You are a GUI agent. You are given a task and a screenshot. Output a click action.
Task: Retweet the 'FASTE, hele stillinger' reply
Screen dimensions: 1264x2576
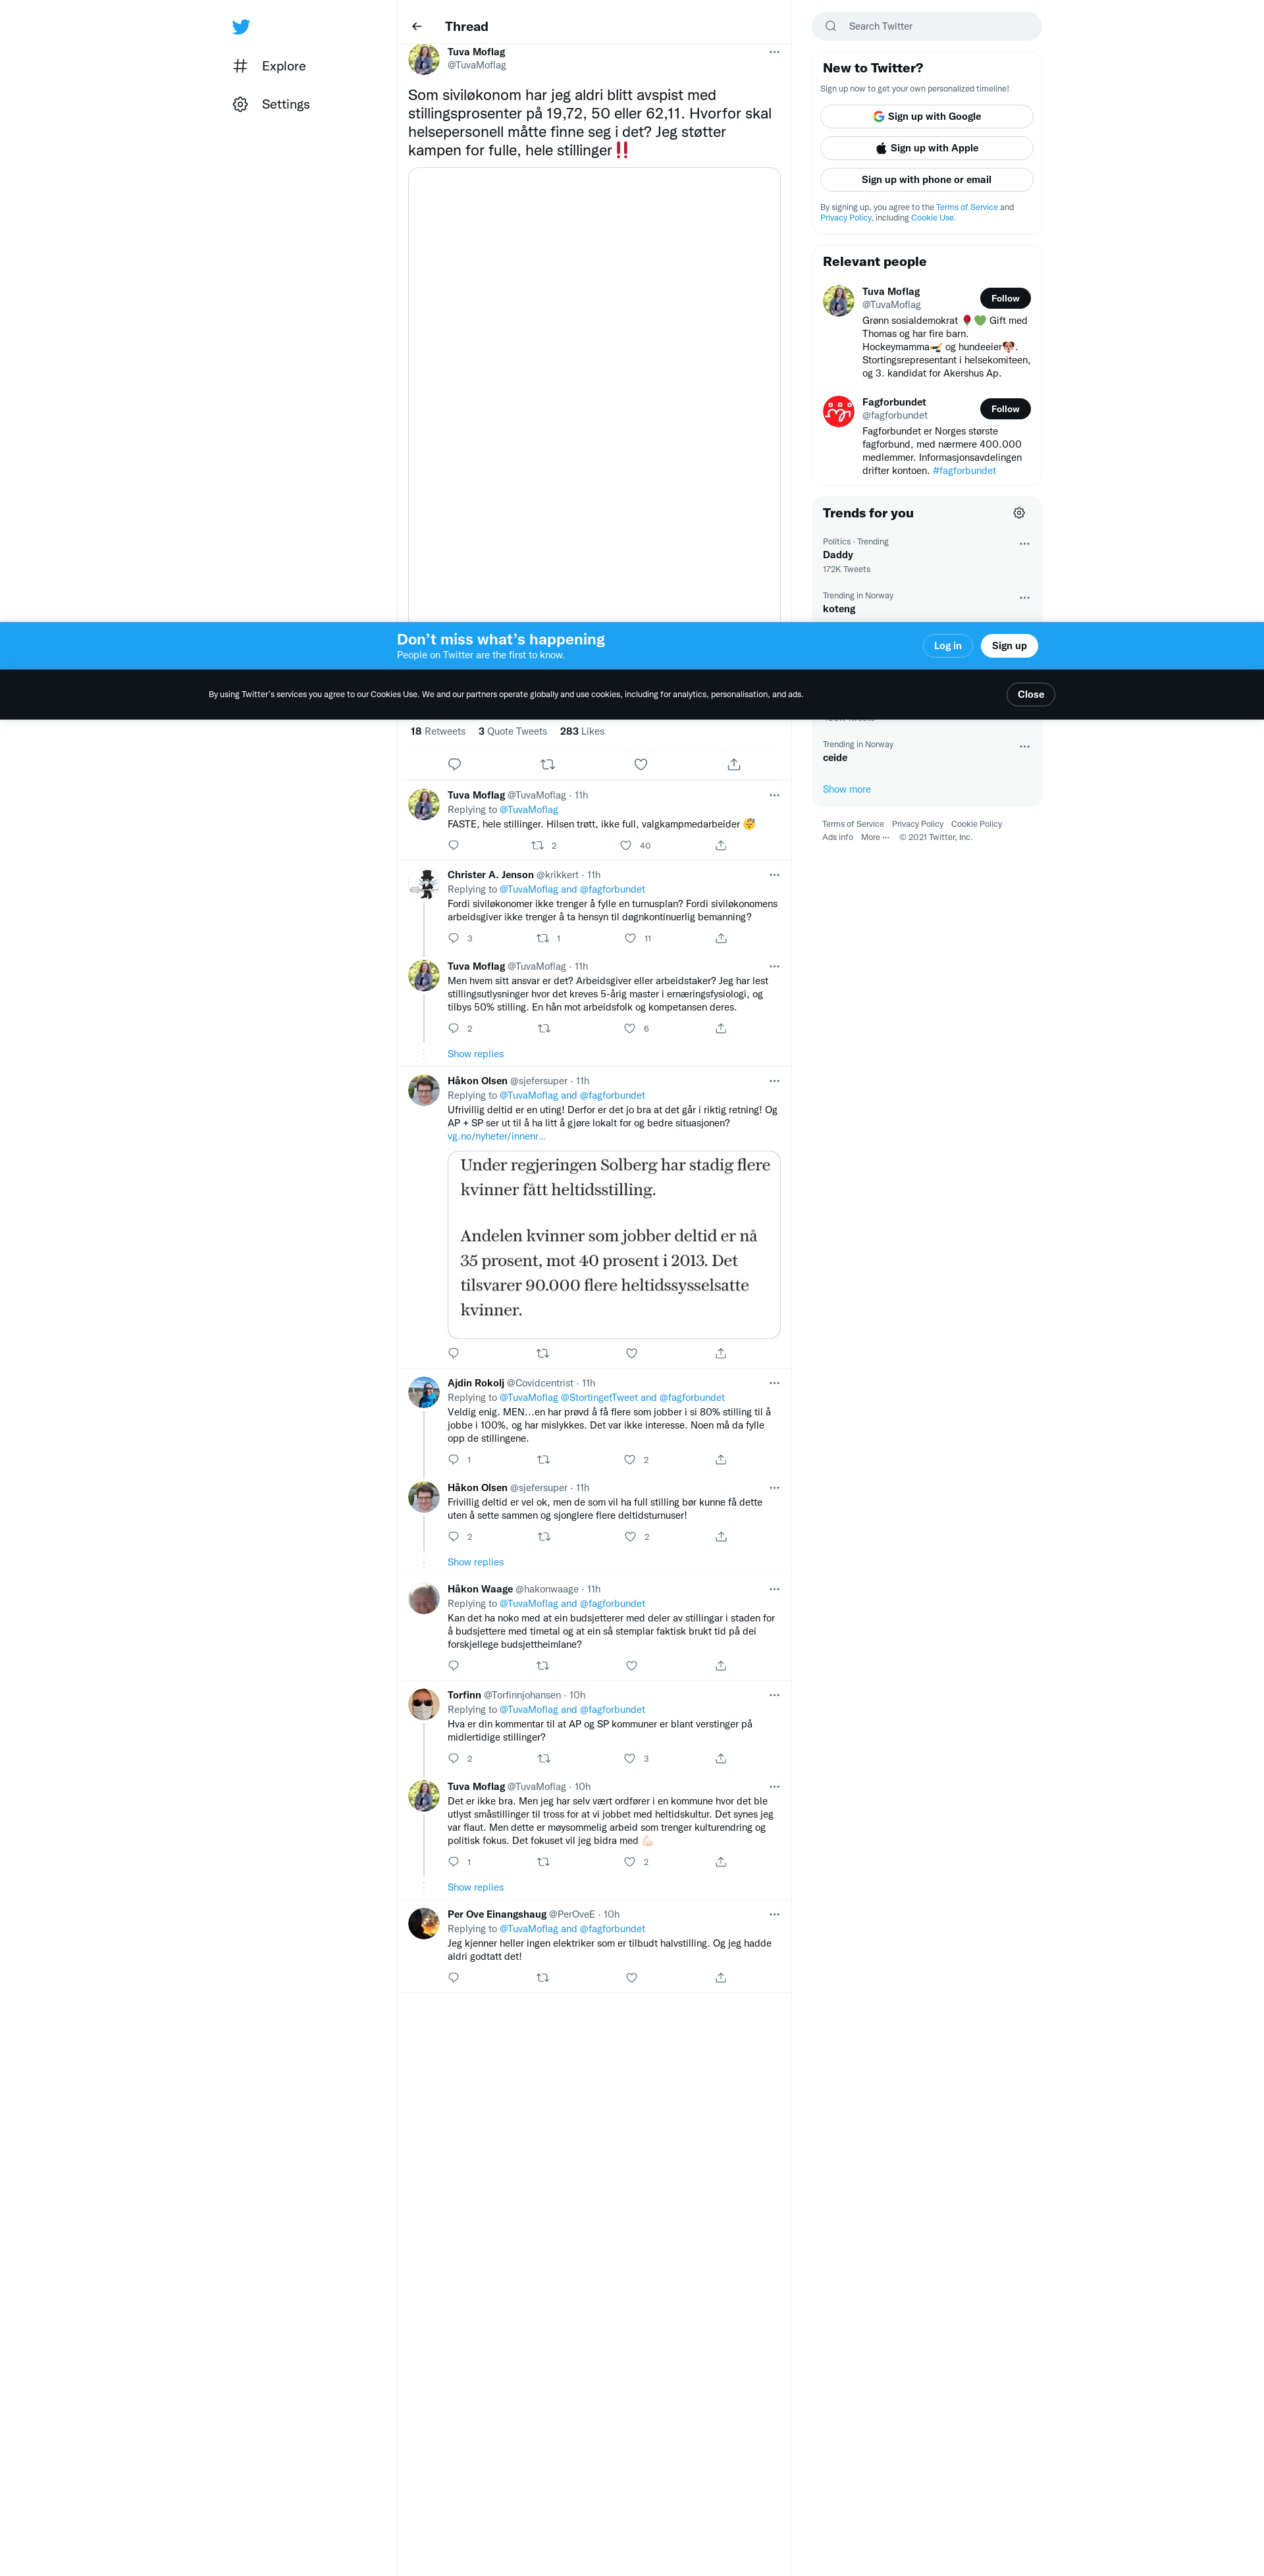coord(537,846)
